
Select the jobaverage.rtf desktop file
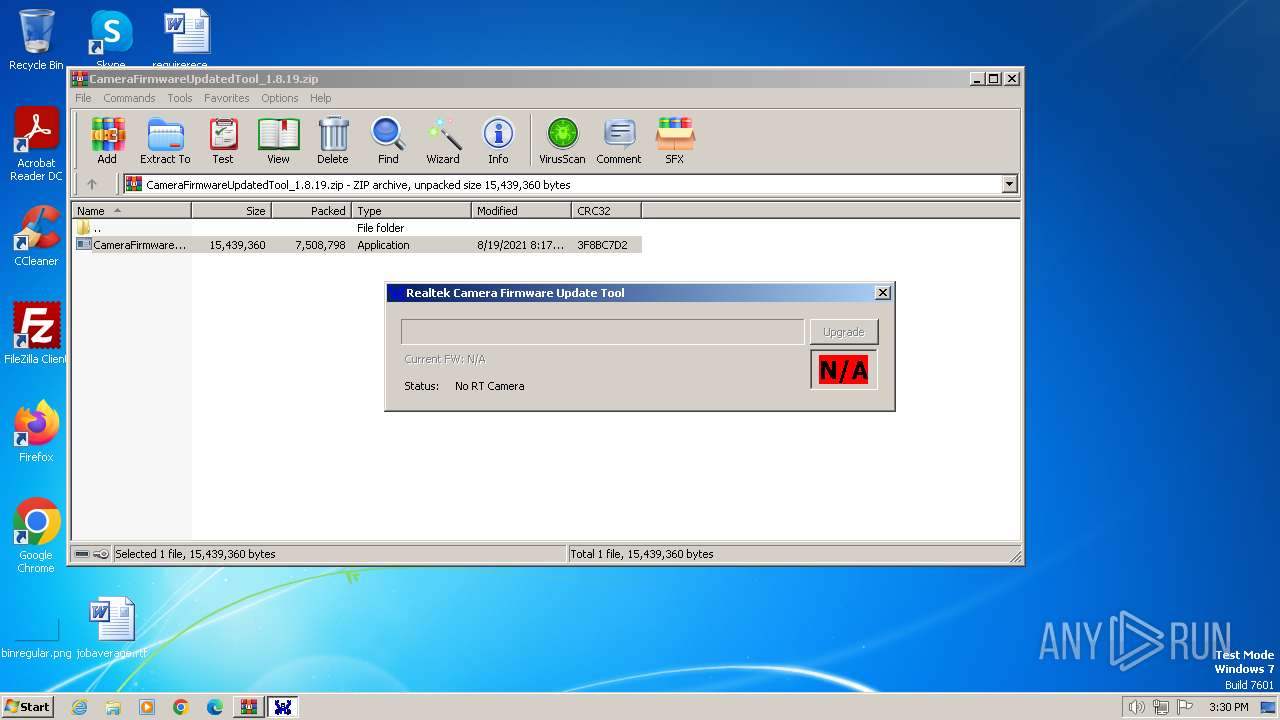[x=112, y=628]
